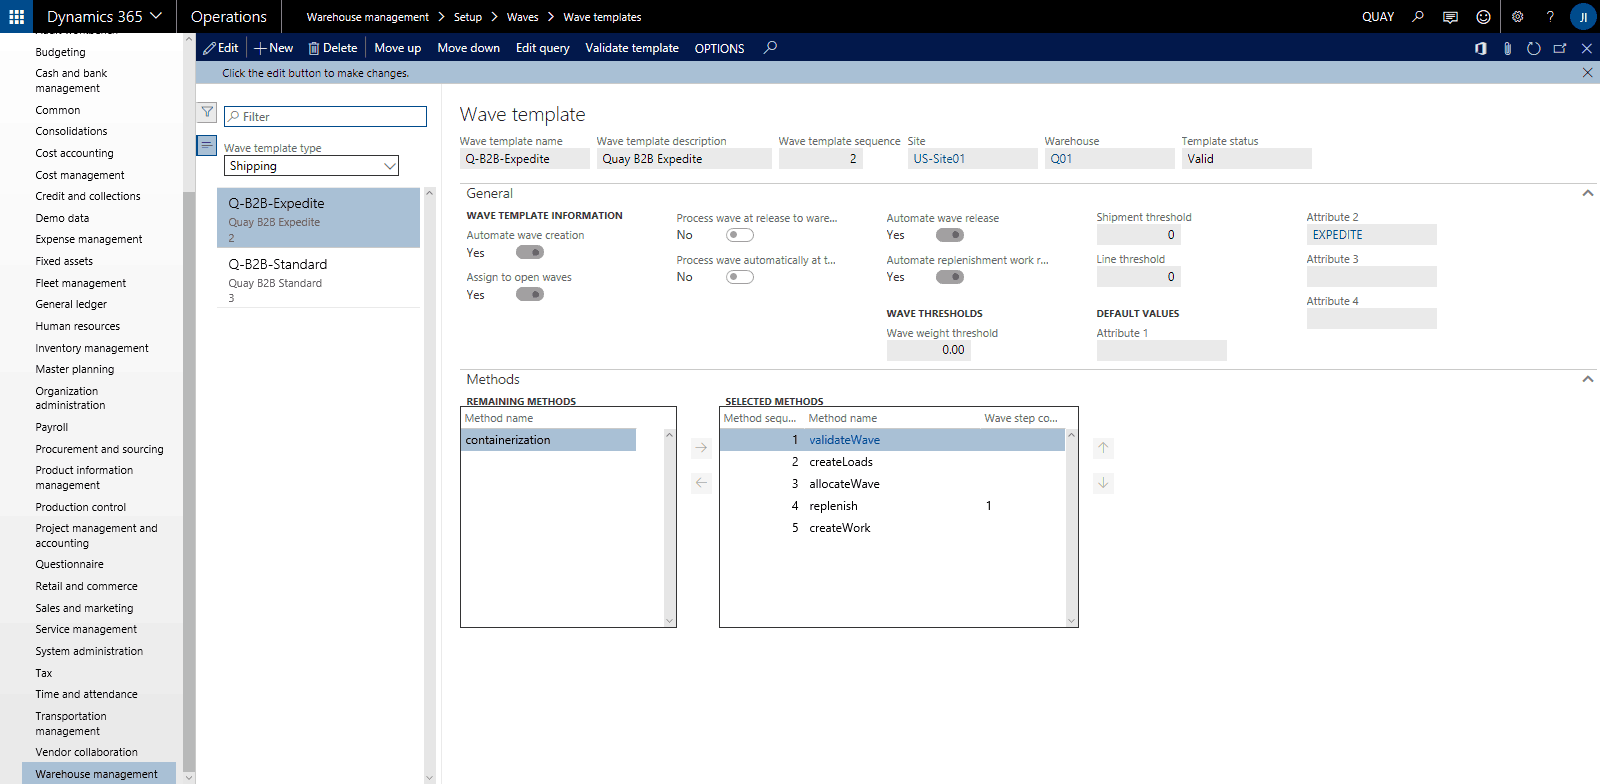Click the help question mark icon
Viewport: 1600px width, 784px height.
pos(1550,17)
